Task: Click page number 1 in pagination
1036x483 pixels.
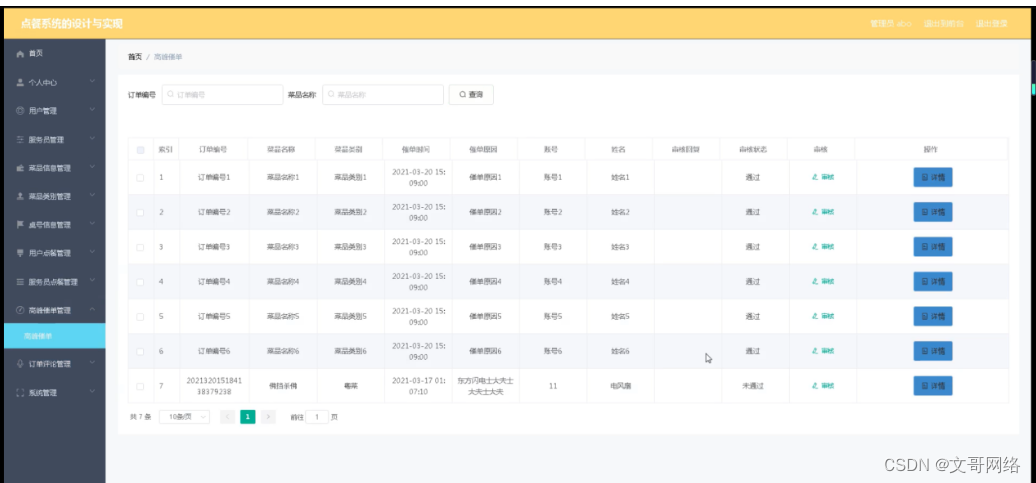Action: [248, 417]
